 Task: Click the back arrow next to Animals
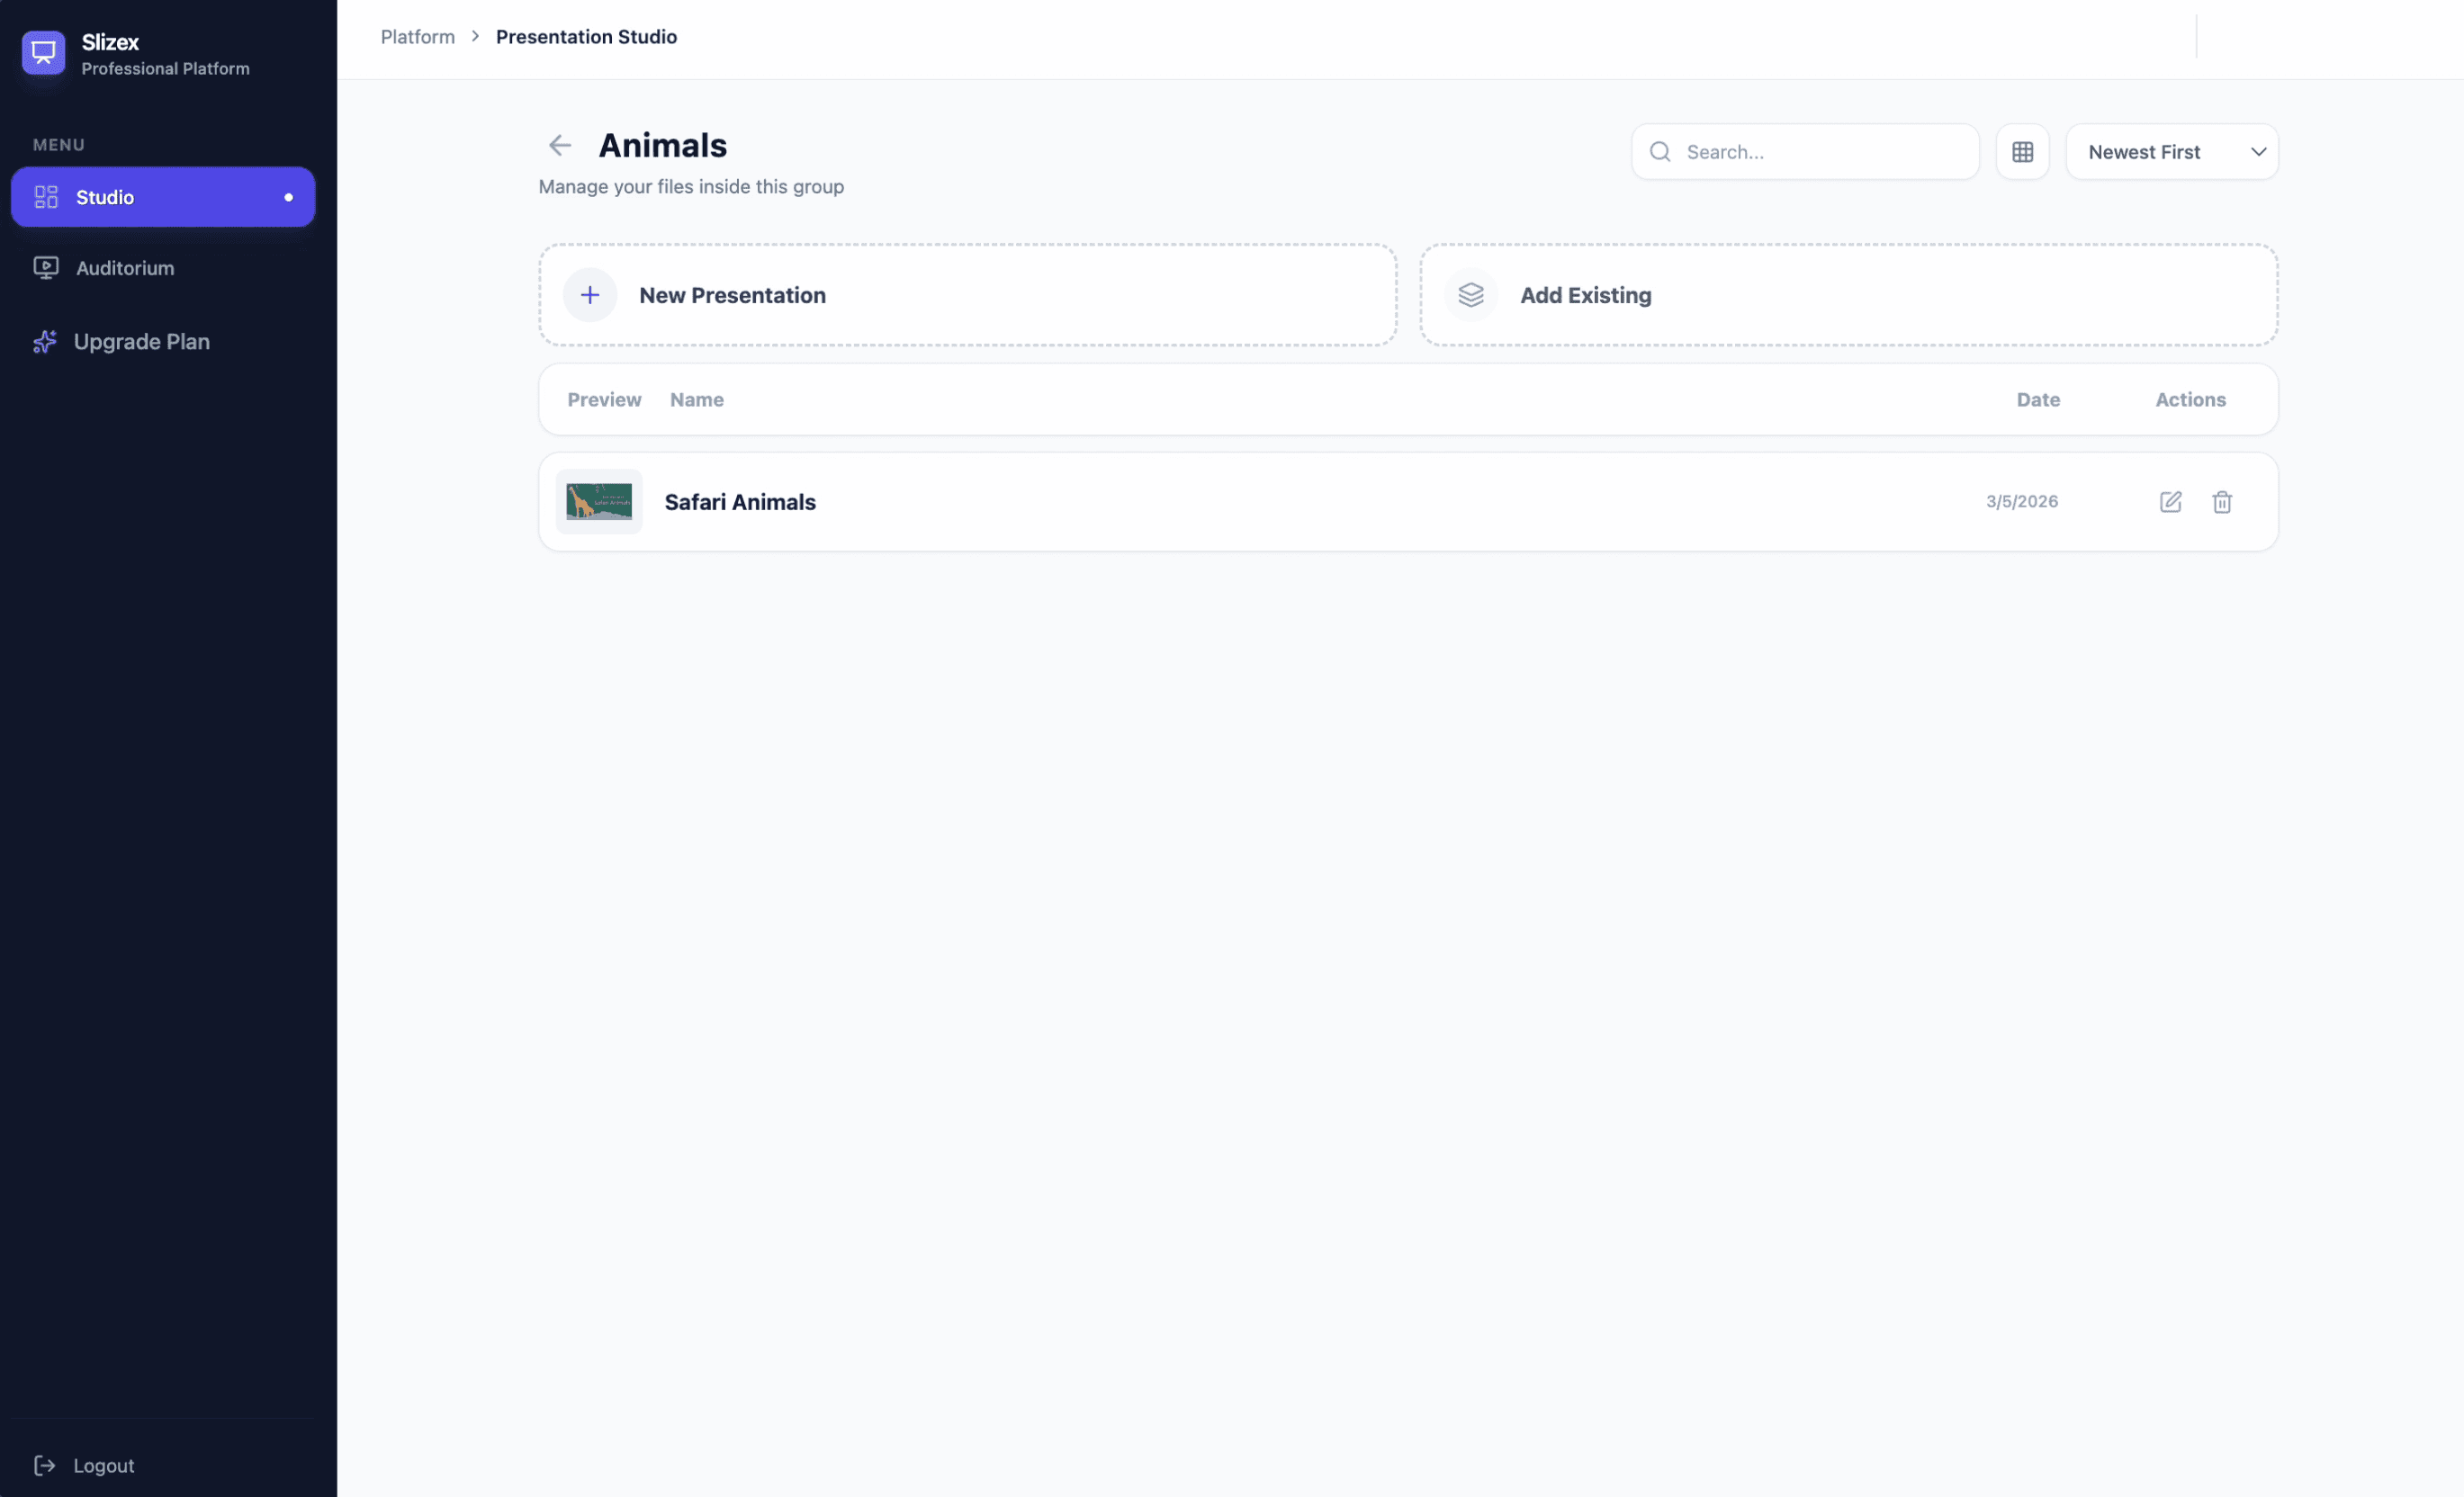point(560,145)
